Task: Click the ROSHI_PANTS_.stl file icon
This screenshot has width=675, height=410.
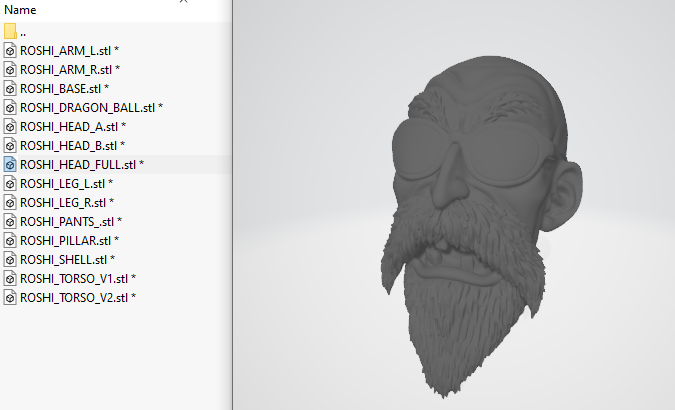Action: click(x=10, y=221)
